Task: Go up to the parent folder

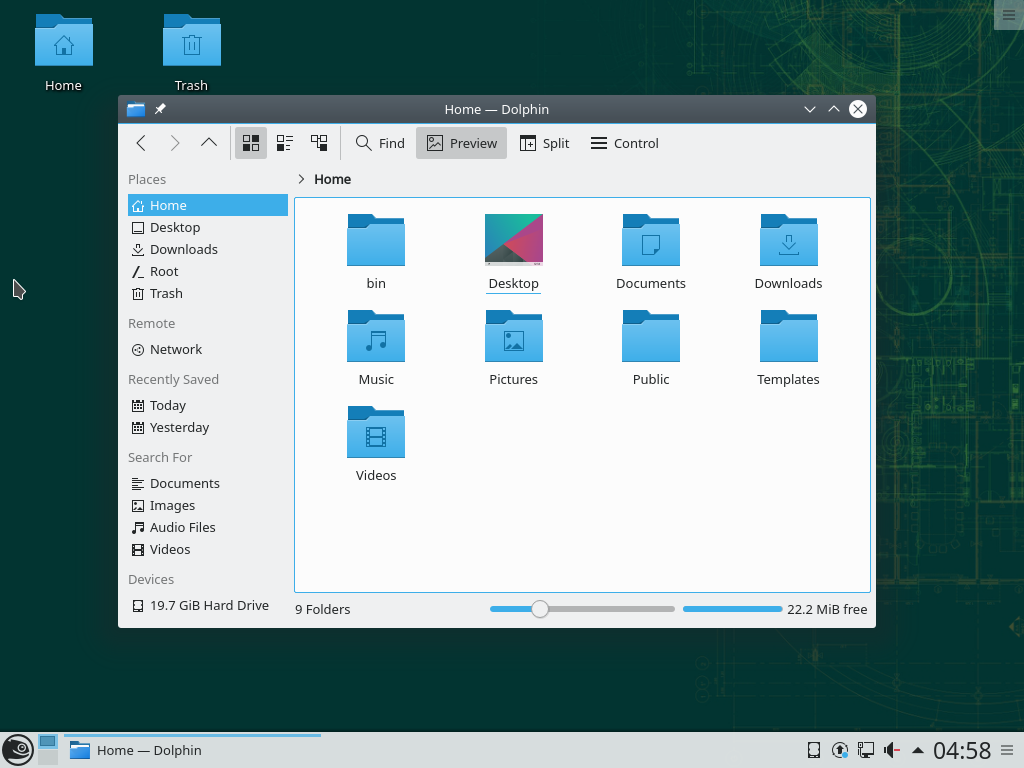Action: pyautogui.click(x=208, y=143)
